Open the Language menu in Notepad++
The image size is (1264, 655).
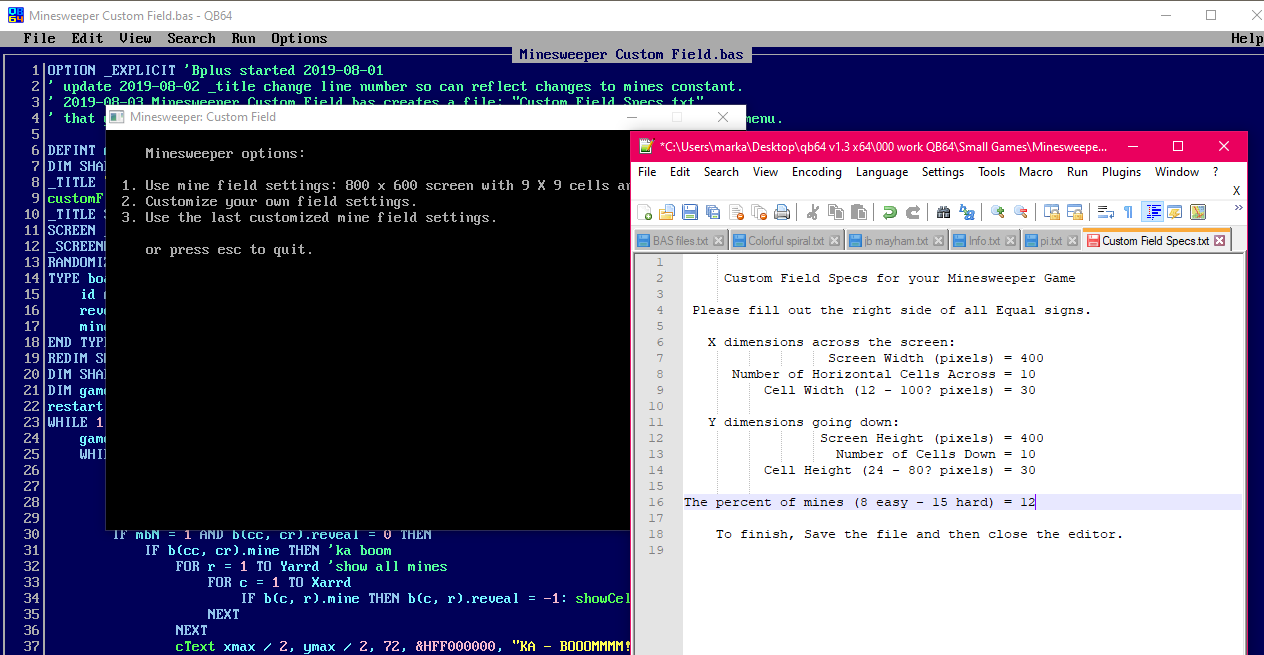882,172
